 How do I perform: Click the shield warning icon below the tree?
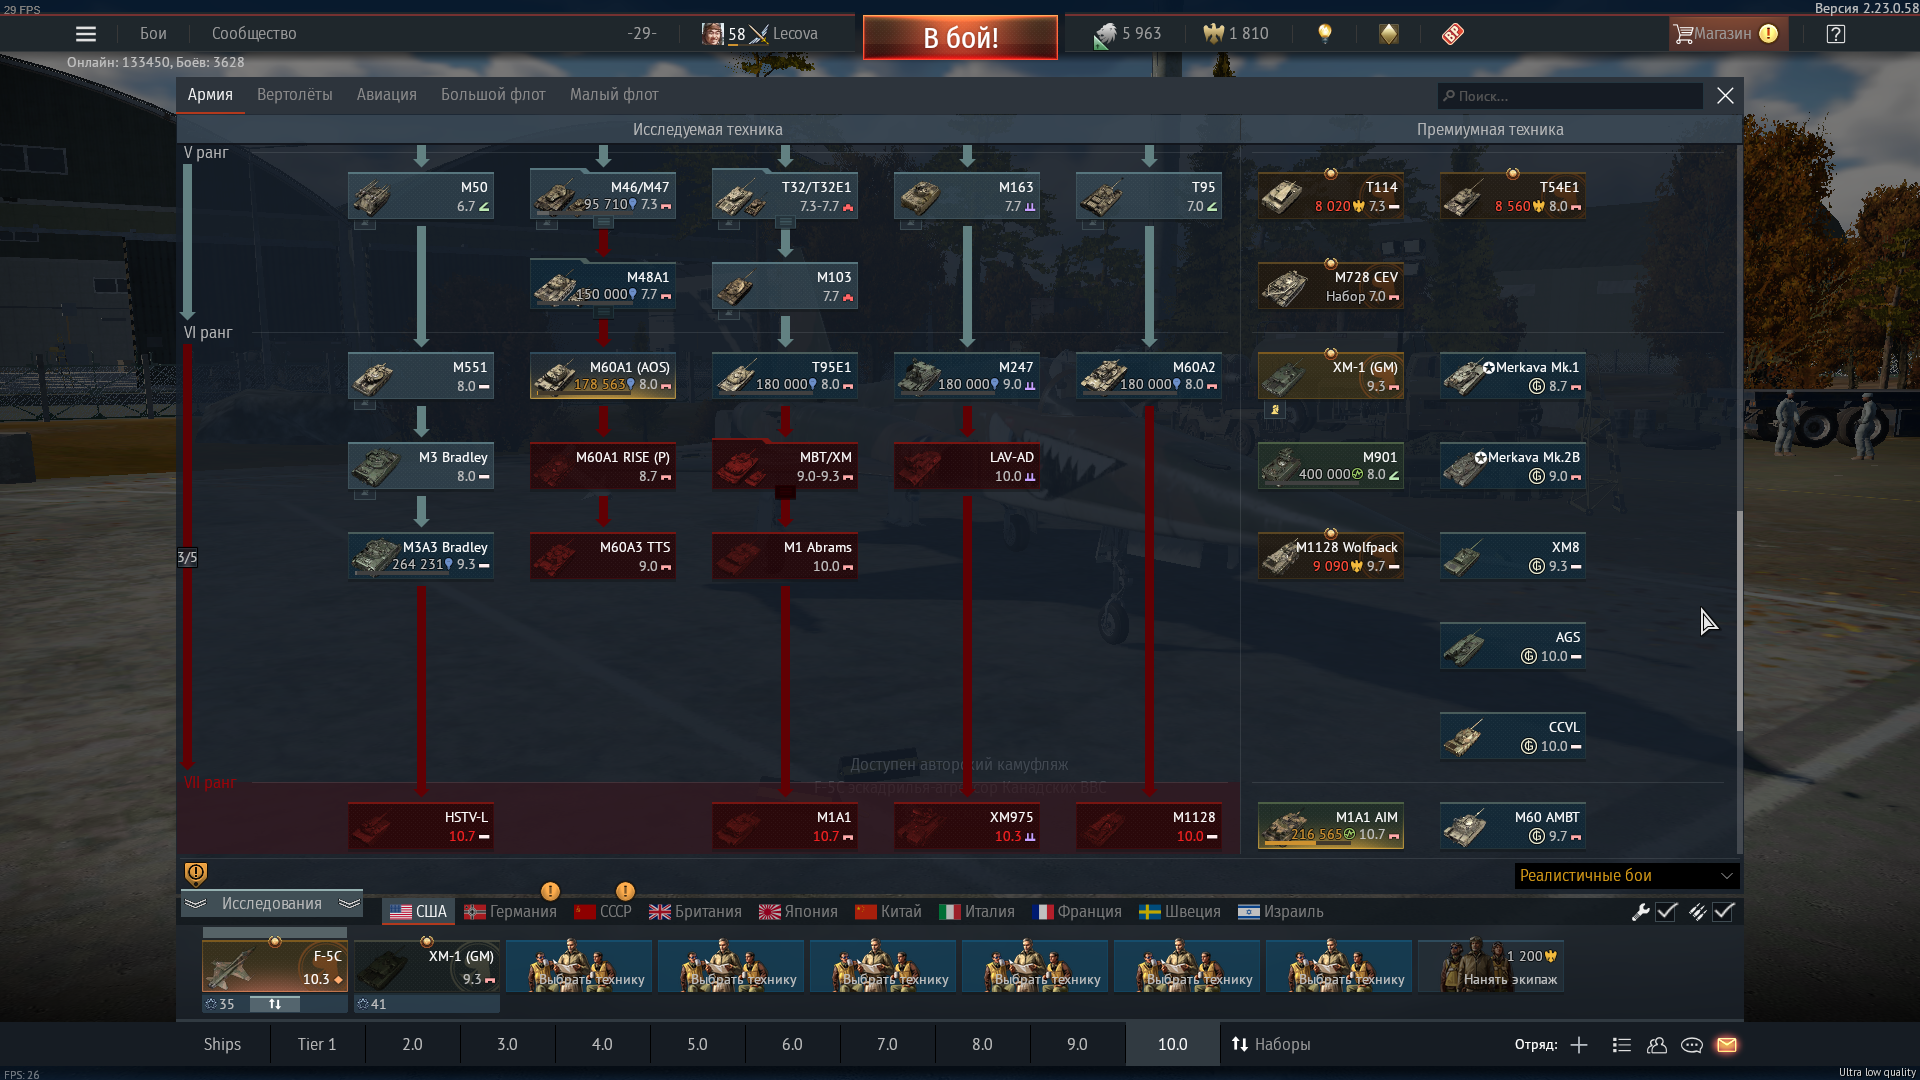[196, 874]
